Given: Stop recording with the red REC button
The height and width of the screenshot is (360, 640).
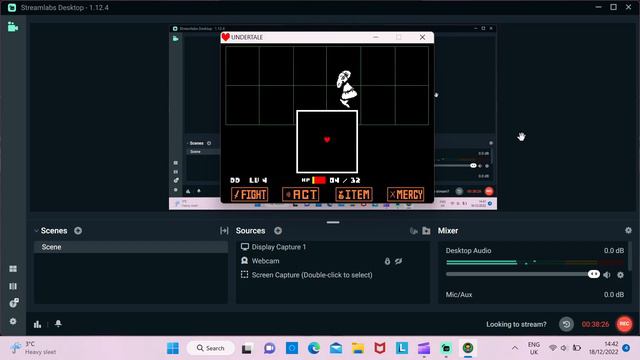Looking at the screenshot, I should click(x=624, y=324).
